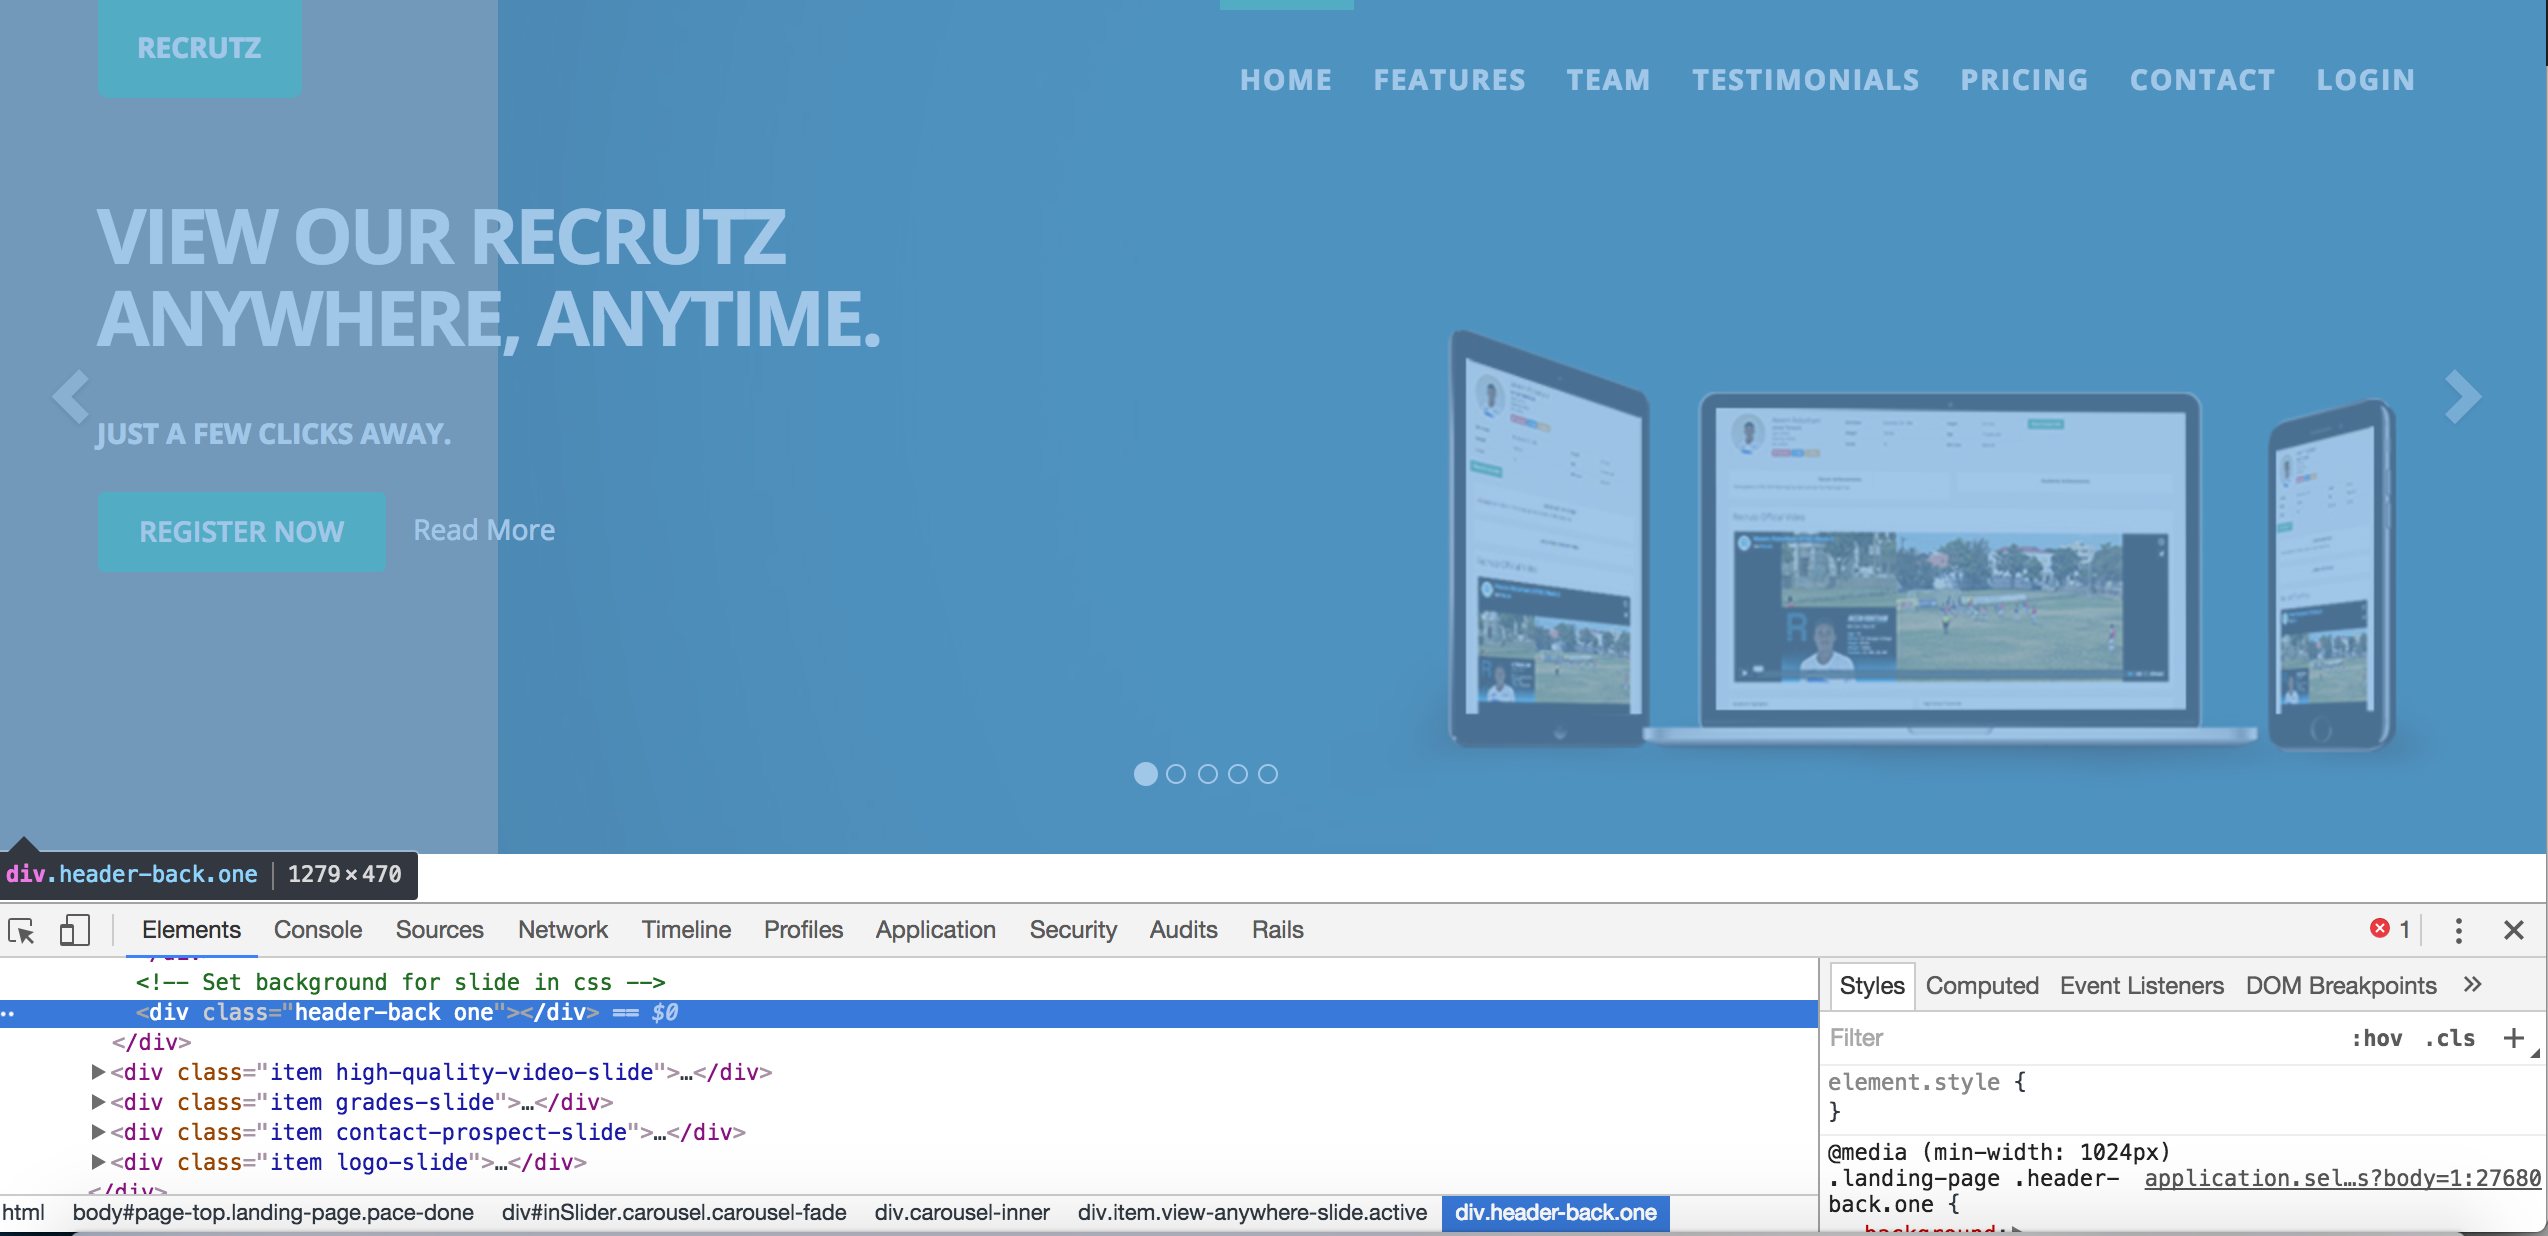Click the REGISTER NOW button
Screen dimensions: 2548x1236
[241, 531]
